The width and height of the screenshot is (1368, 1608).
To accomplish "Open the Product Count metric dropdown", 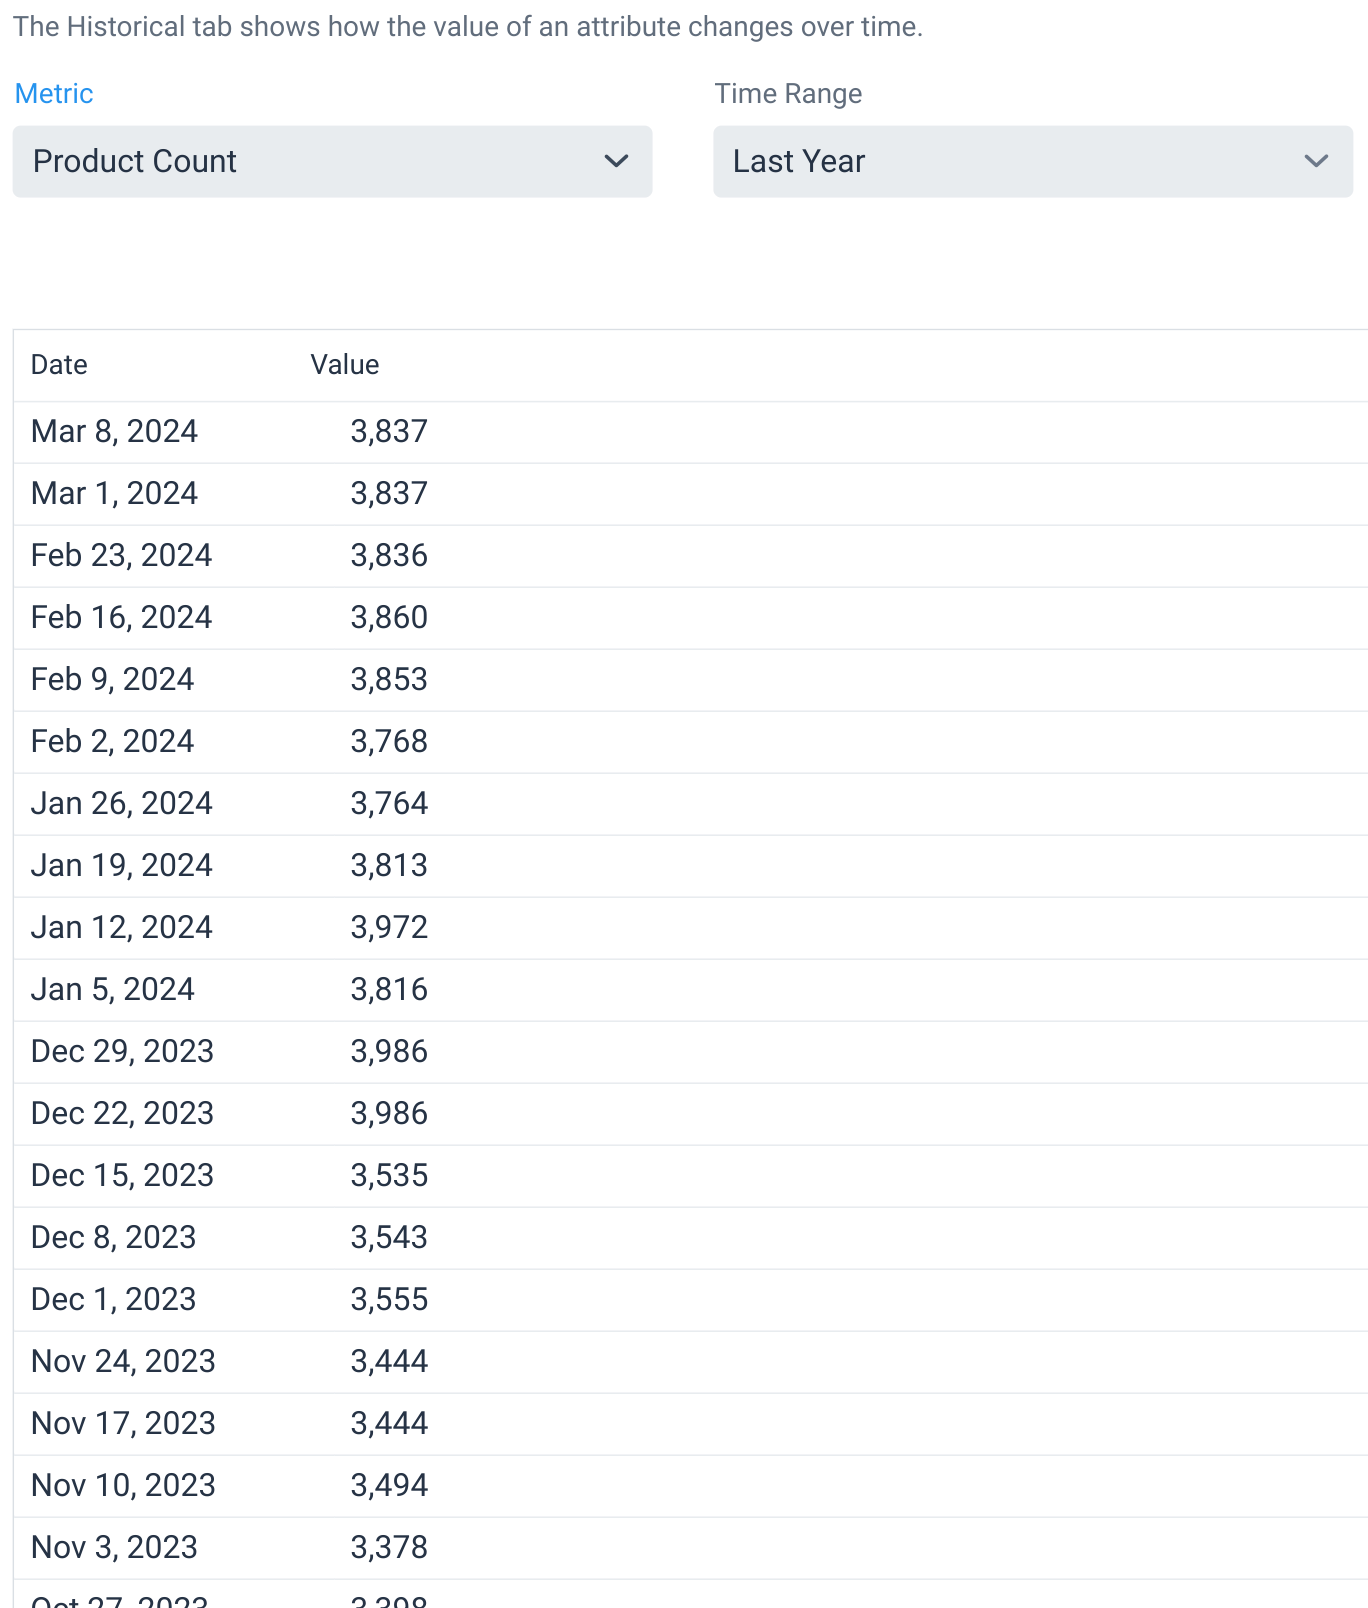I will click(332, 161).
